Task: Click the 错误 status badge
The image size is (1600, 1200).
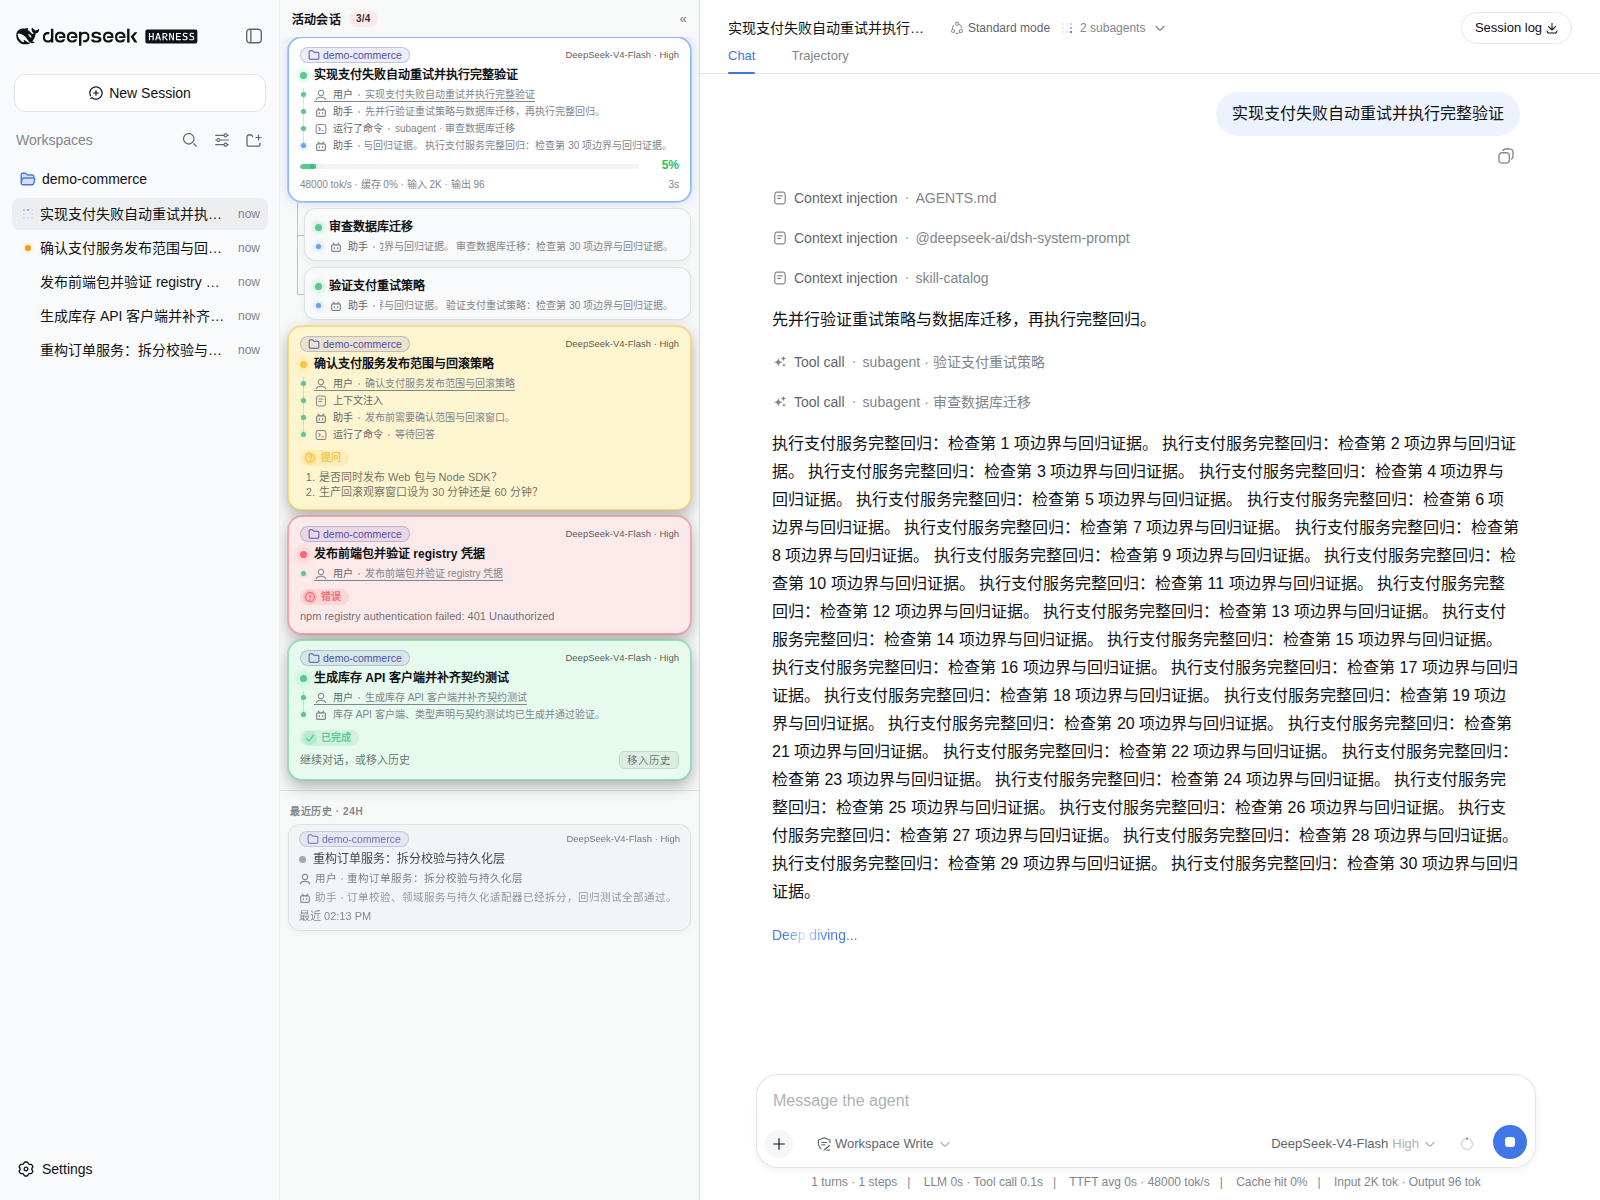Action: [x=323, y=596]
